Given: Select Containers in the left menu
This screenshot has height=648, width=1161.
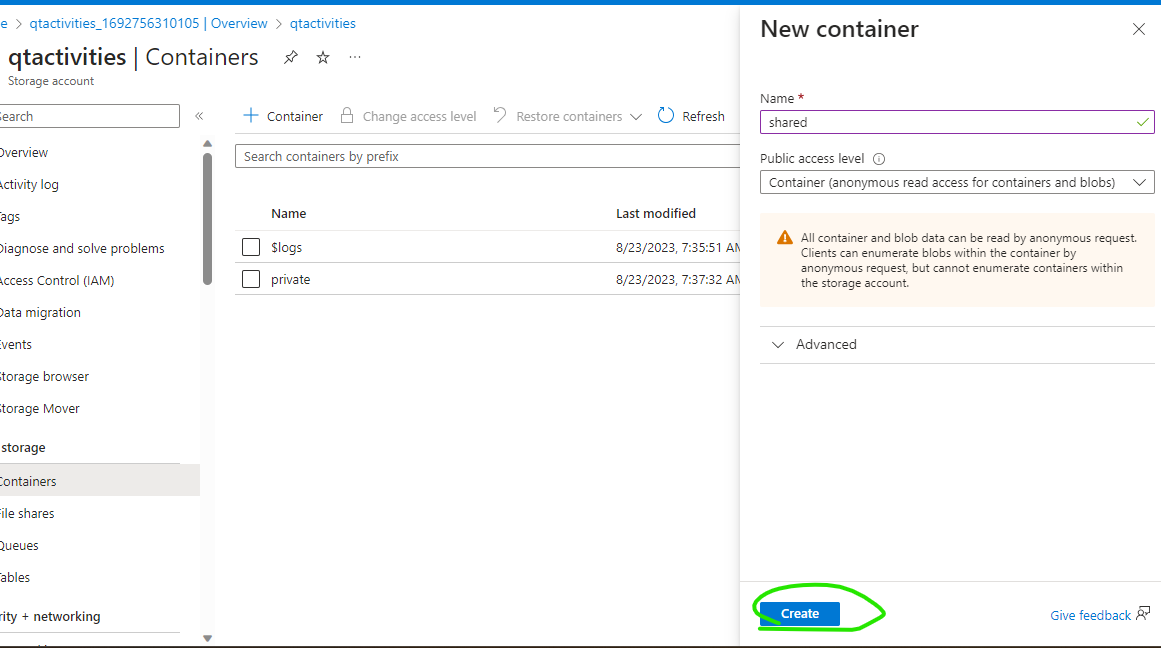Looking at the screenshot, I should [x=99, y=481].
